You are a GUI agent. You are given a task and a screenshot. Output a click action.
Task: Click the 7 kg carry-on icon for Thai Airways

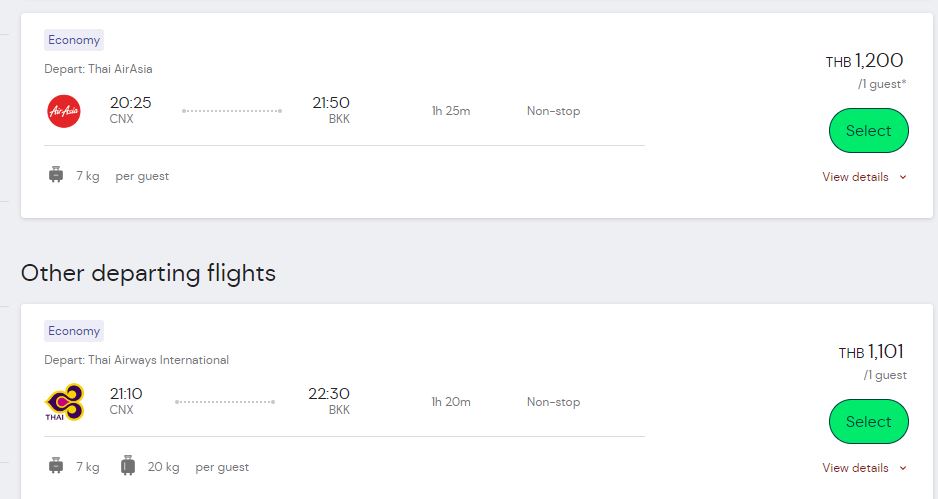click(56, 465)
